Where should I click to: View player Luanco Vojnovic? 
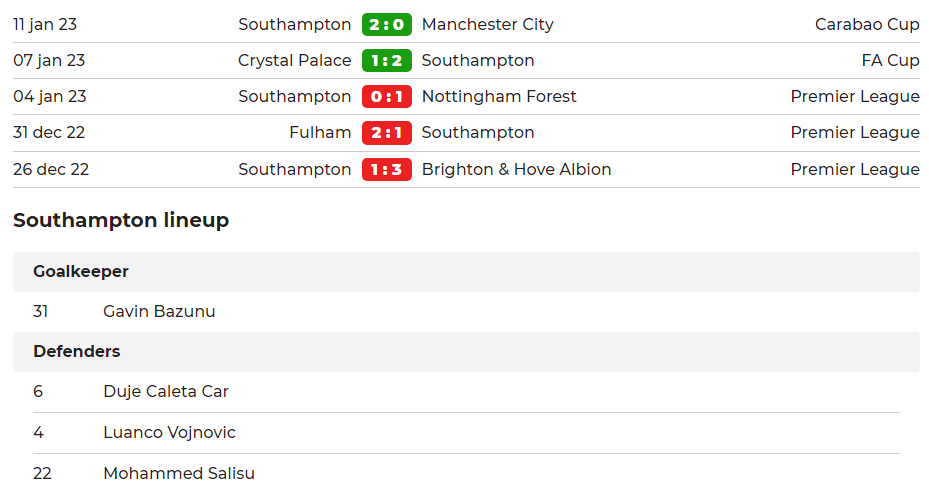[169, 432]
